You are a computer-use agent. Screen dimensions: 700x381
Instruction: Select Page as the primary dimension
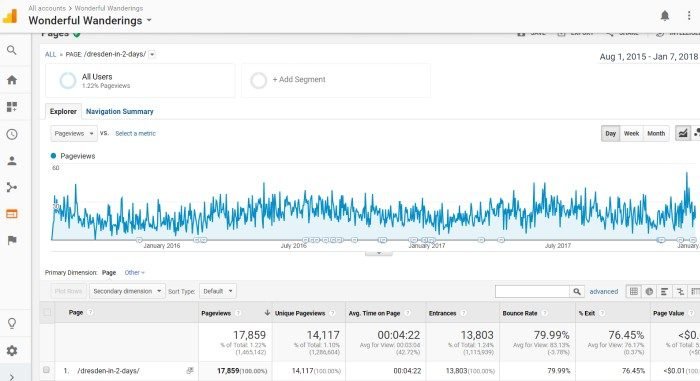[109, 272]
